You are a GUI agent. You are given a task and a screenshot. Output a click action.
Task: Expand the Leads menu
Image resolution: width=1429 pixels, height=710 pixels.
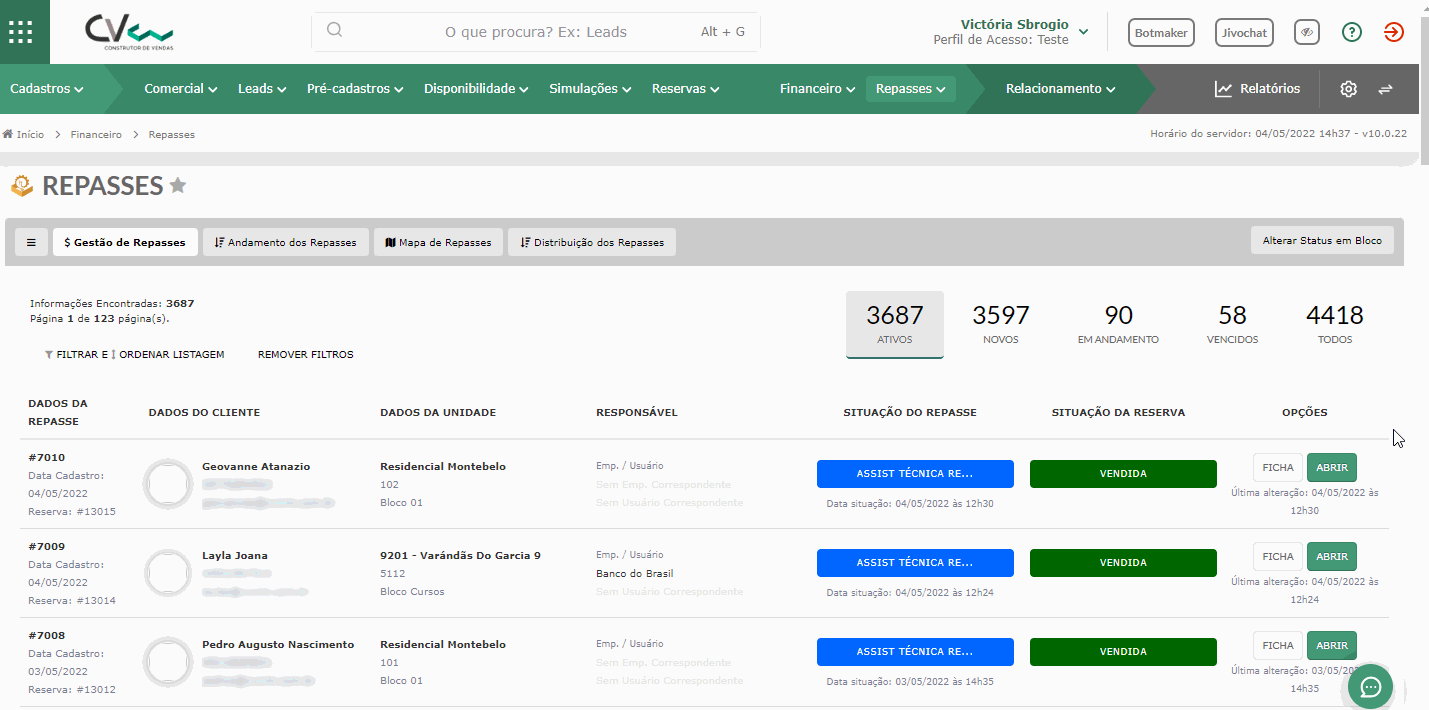(x=262, y=89)
